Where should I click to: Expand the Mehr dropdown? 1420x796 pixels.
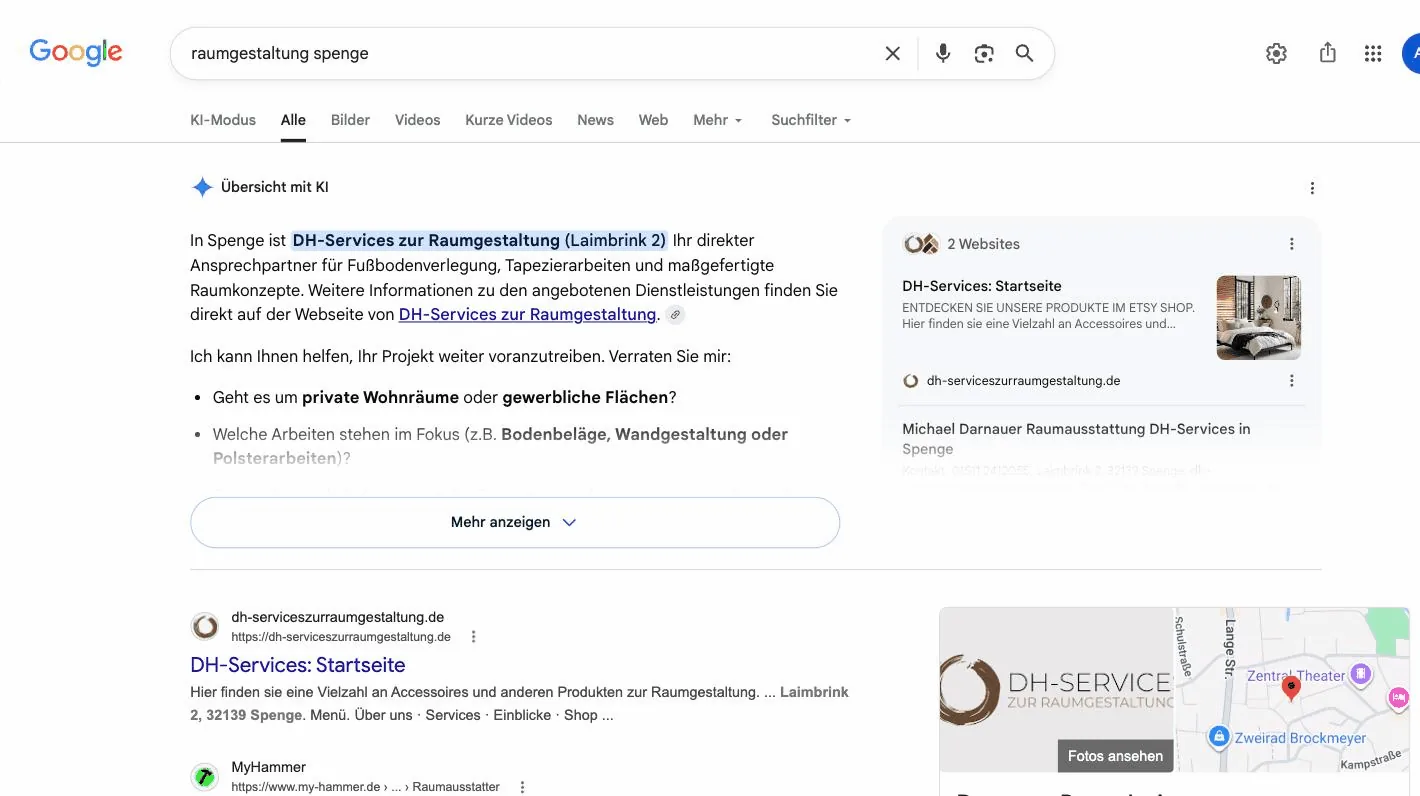(x=718, y=120)
